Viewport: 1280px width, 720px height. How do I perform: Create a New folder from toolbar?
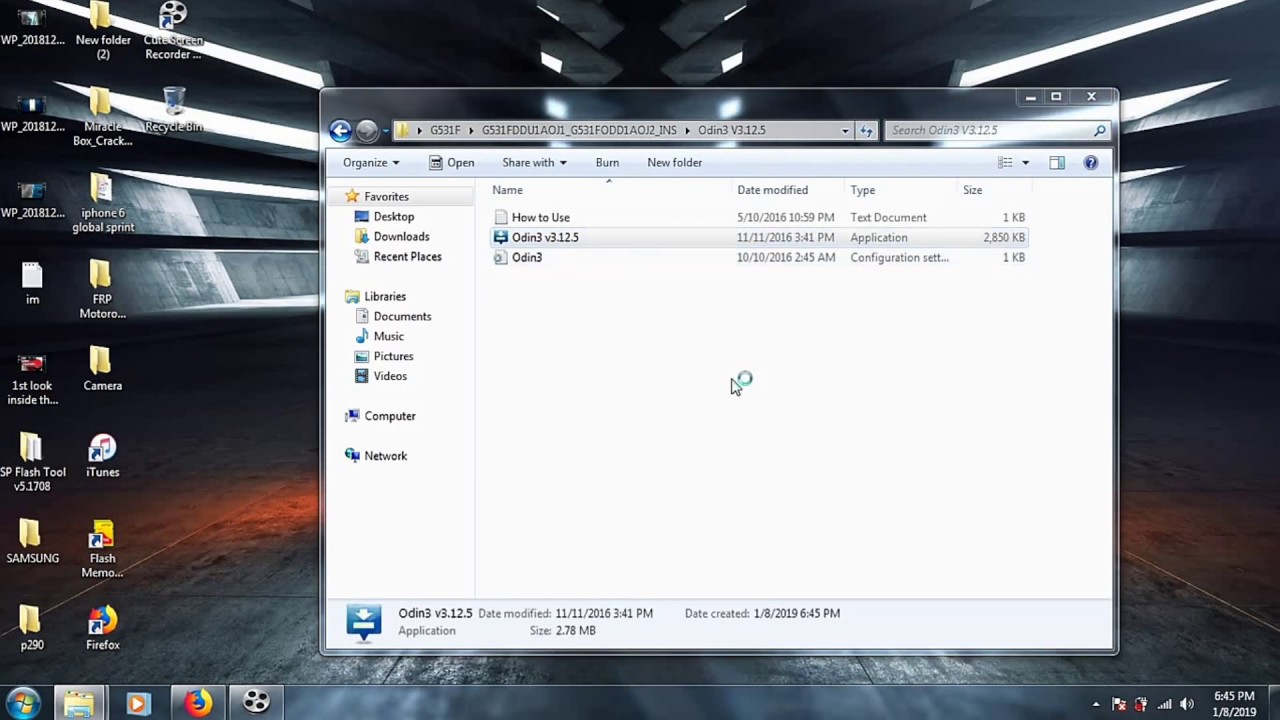[x=674, y=163]
